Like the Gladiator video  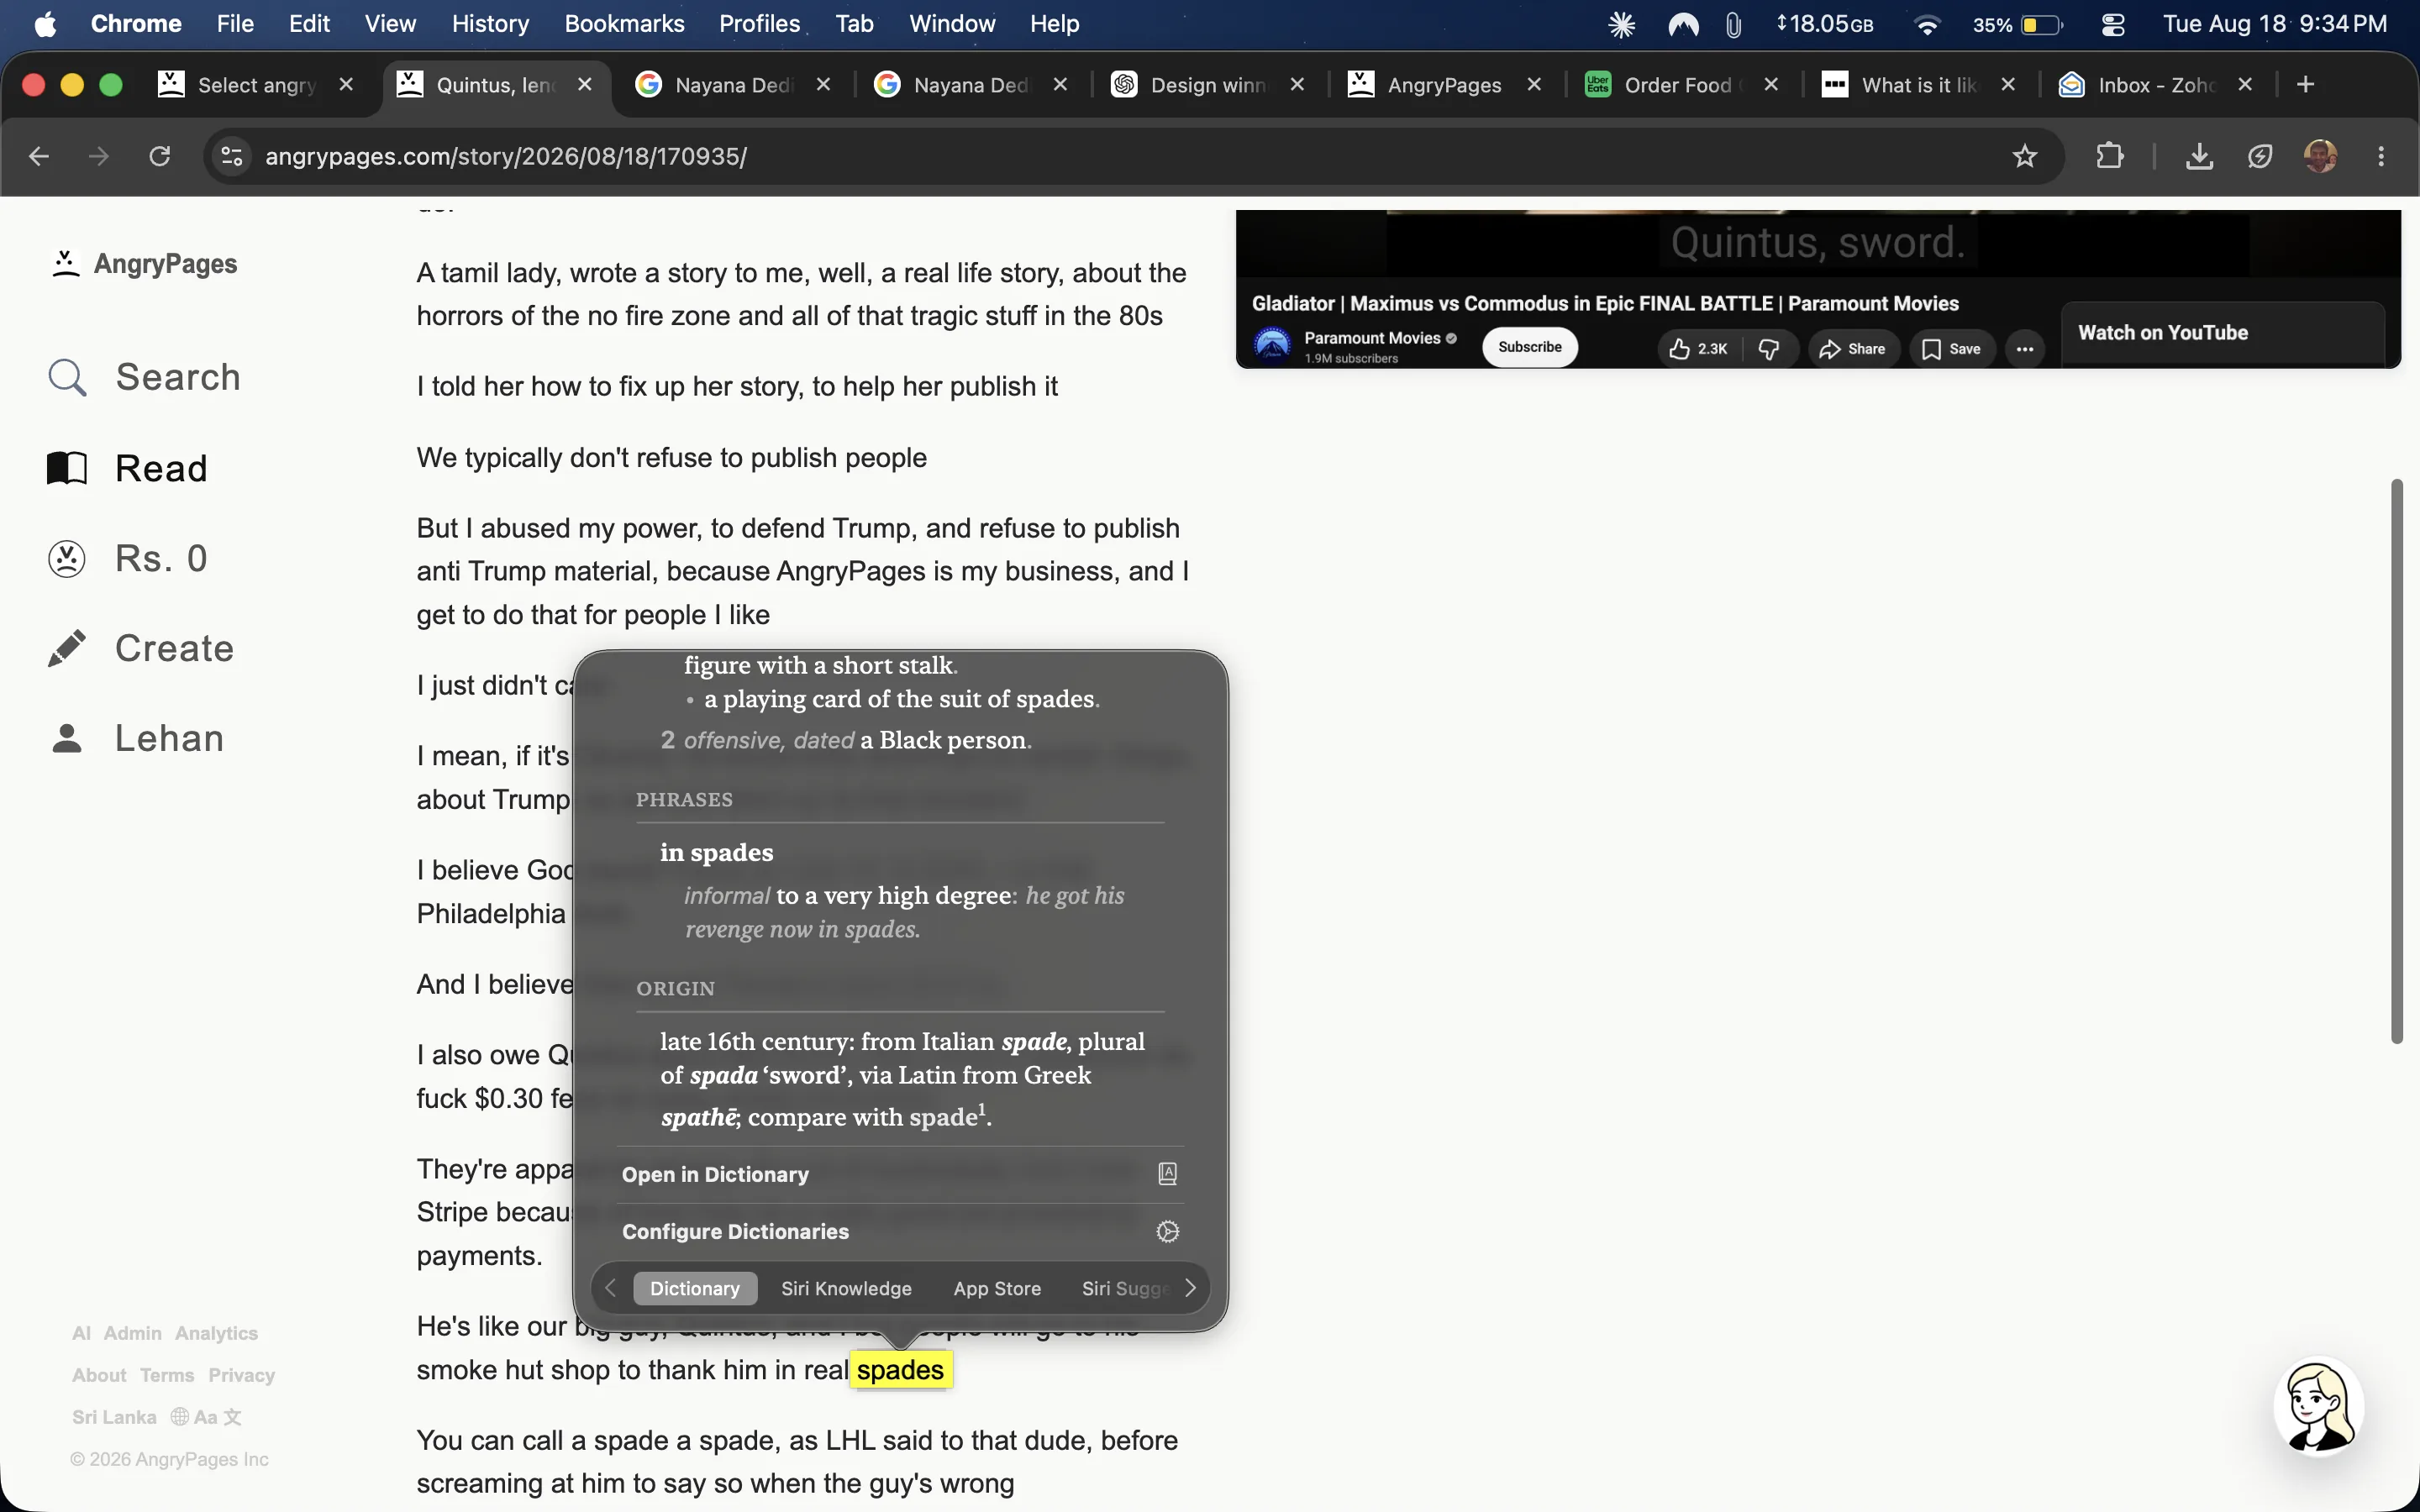(x=1698, y=348)
